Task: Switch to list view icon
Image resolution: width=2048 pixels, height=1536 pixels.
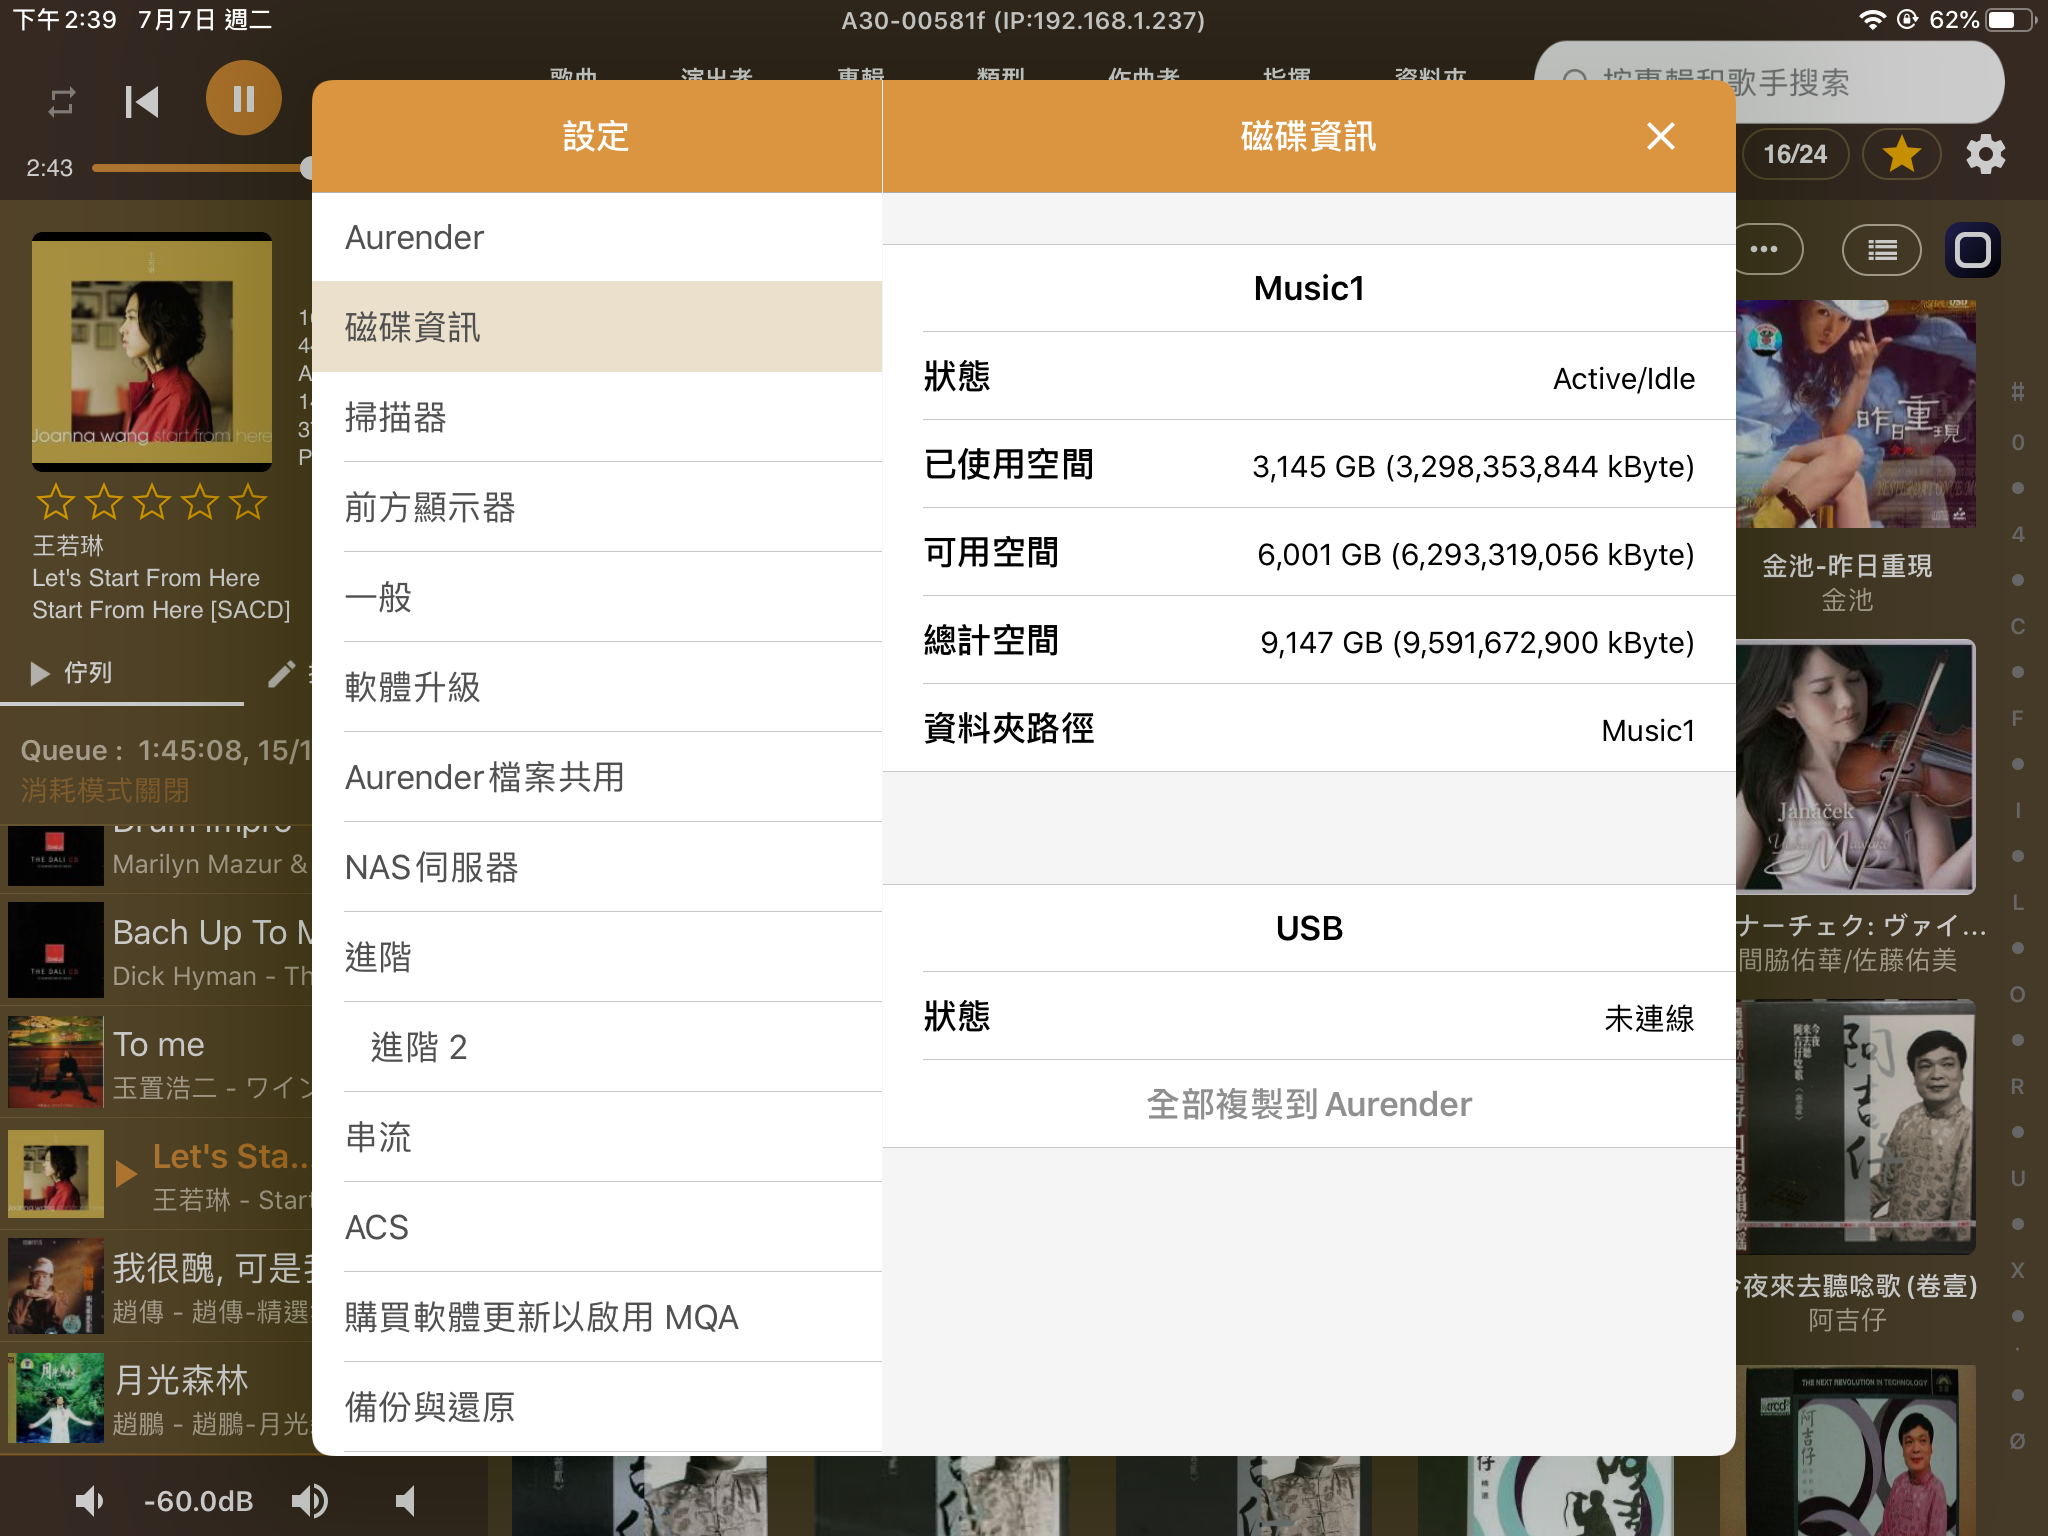Action: coord(1881,250)
